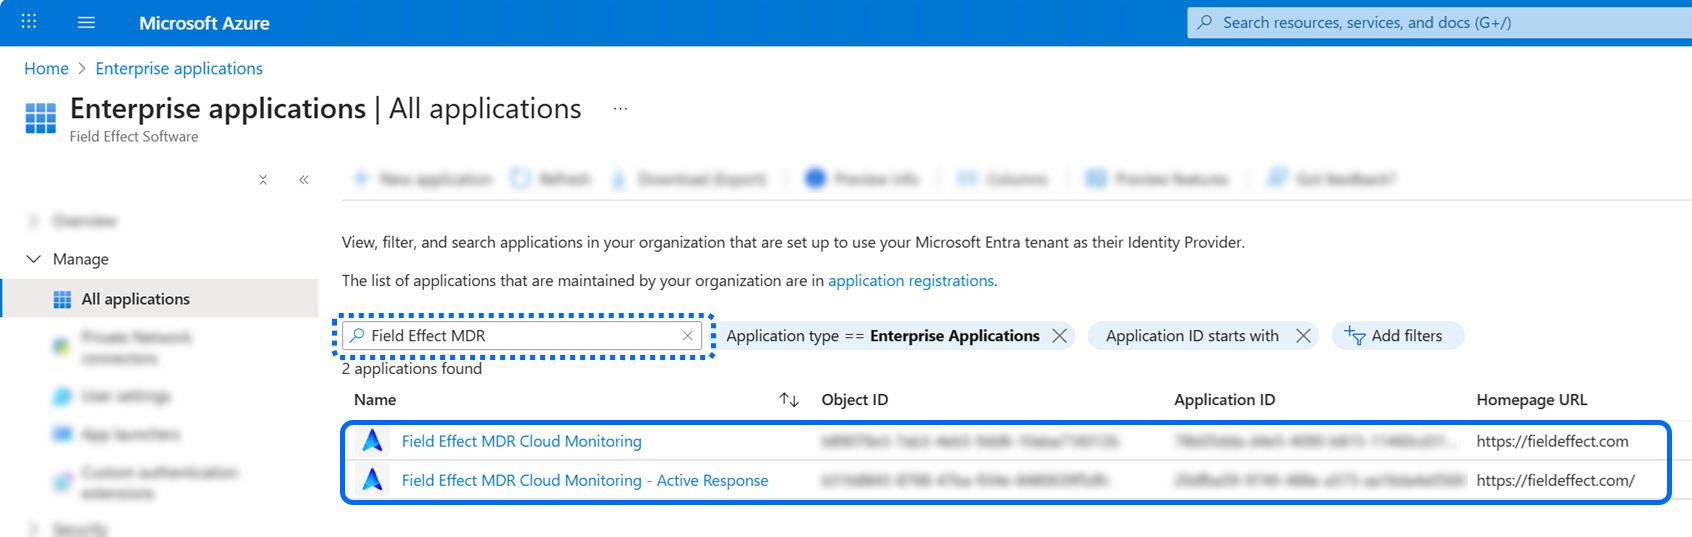This screenshot has width=1692, height=537.
Task: Edit Application ID starts with filter
Action: point(1192,336)
